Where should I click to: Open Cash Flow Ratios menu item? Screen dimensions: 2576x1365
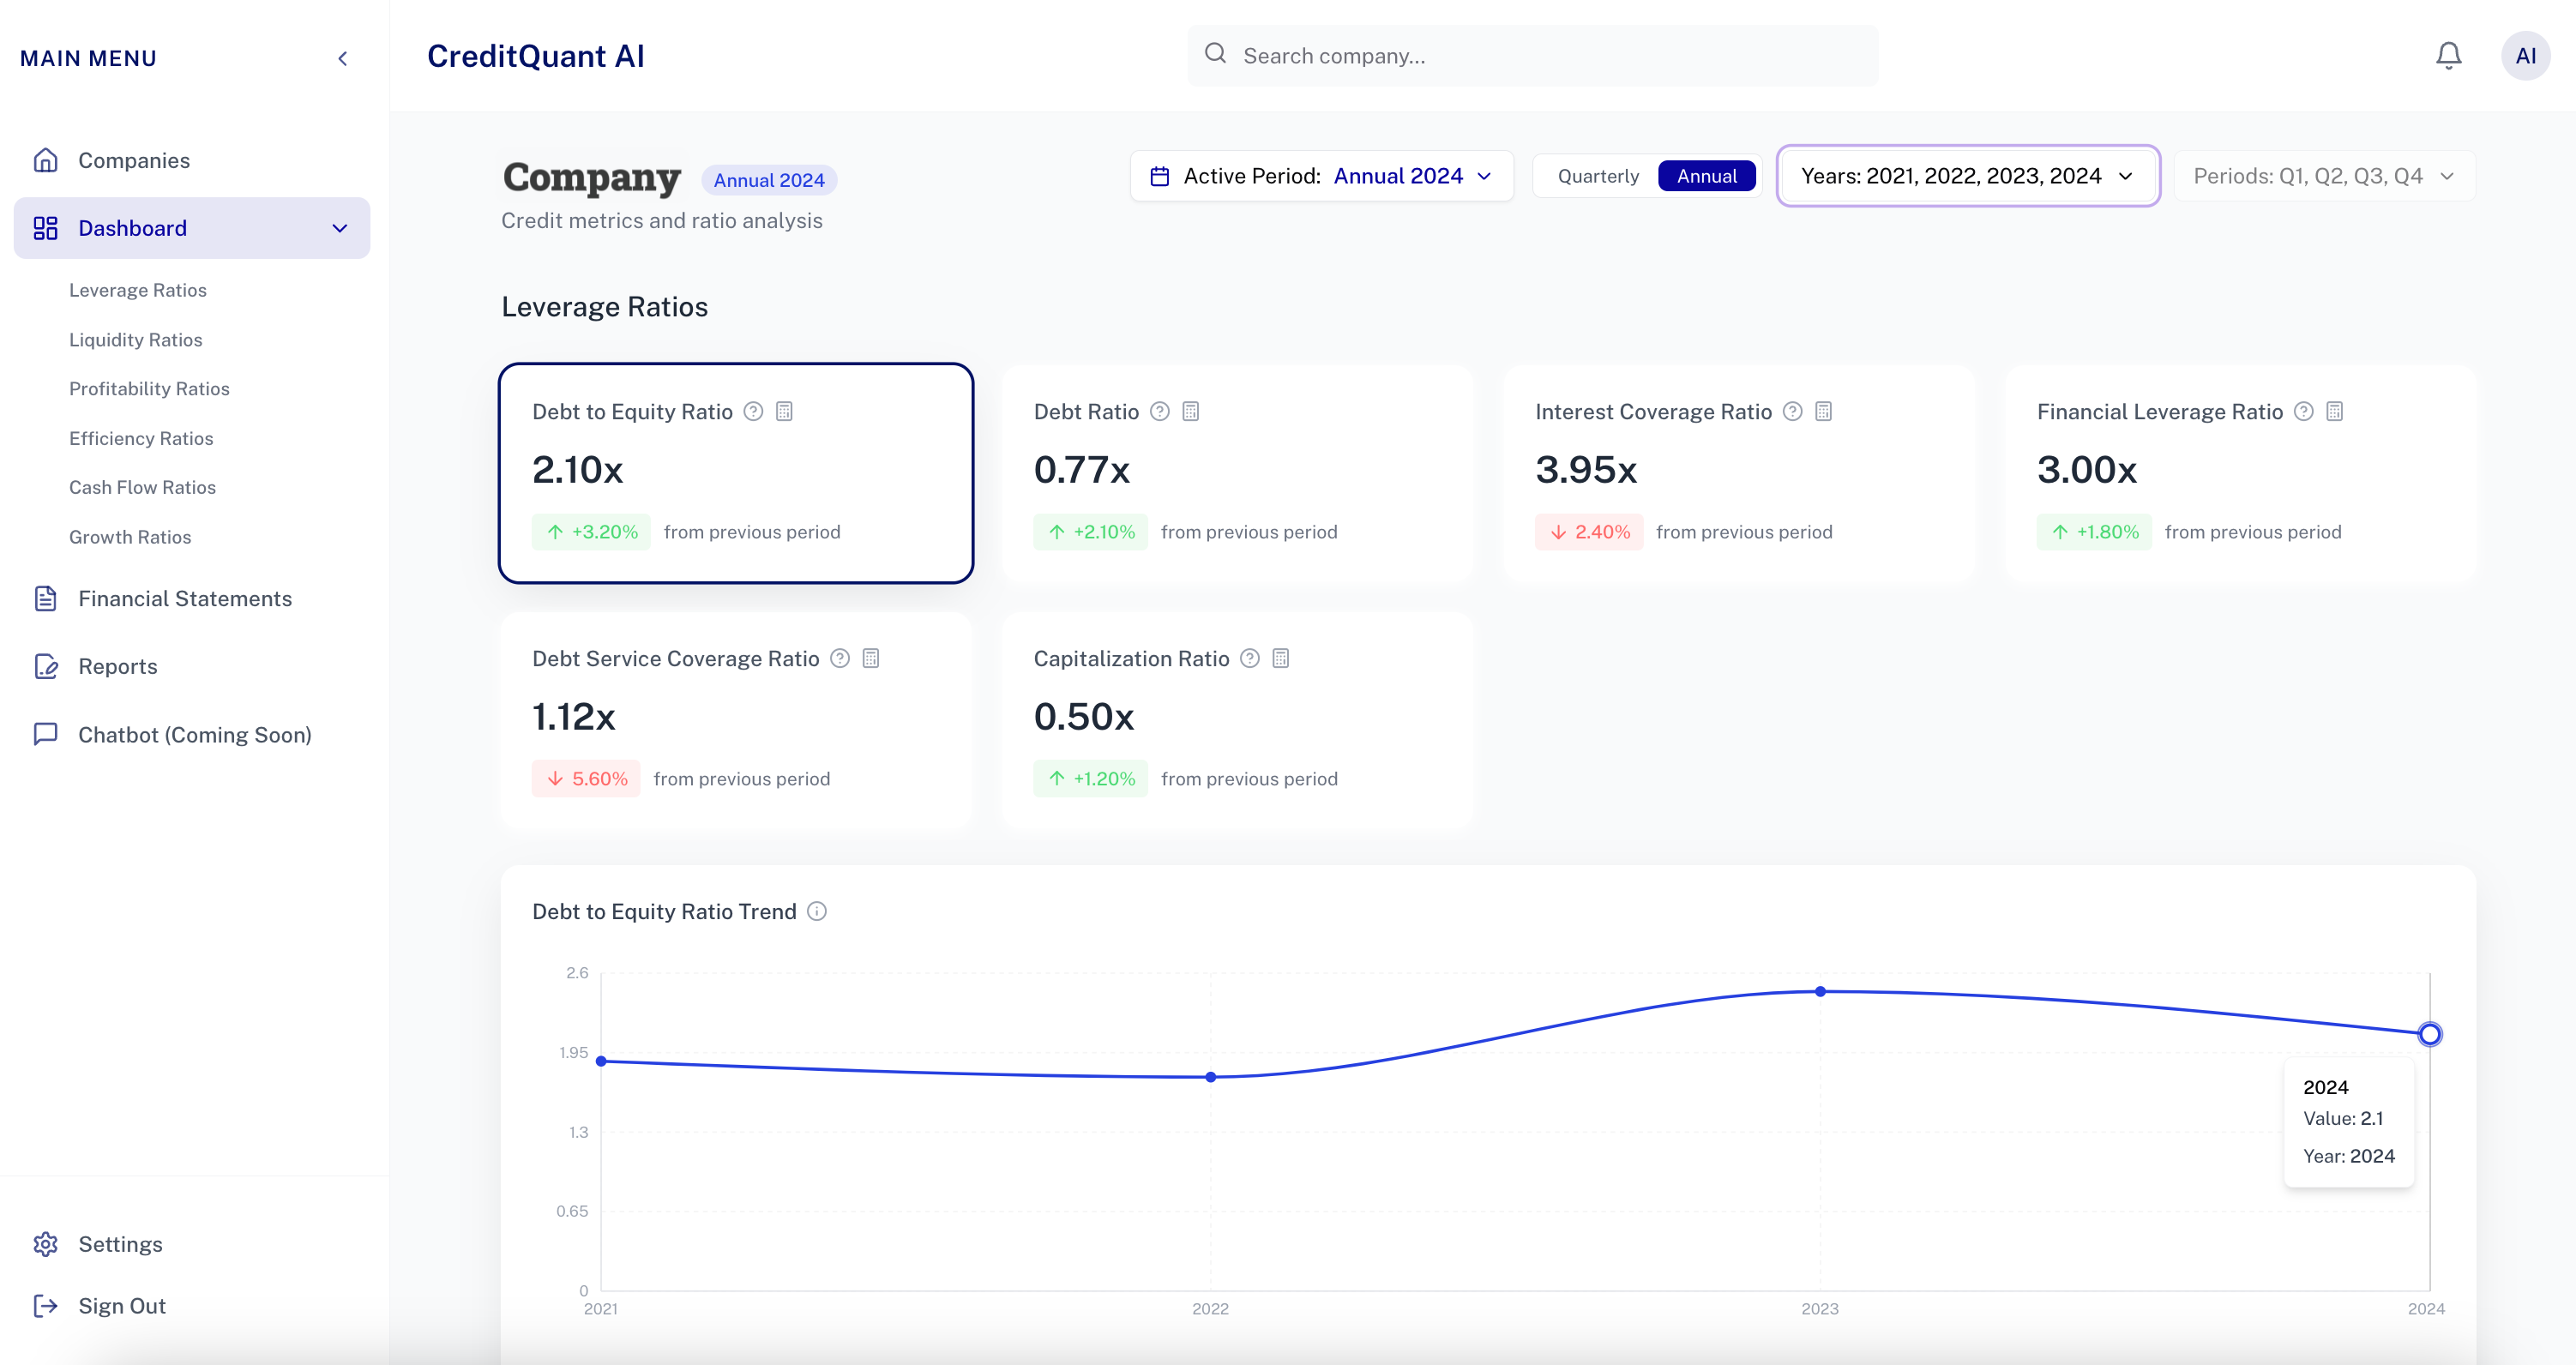[142, 487]
